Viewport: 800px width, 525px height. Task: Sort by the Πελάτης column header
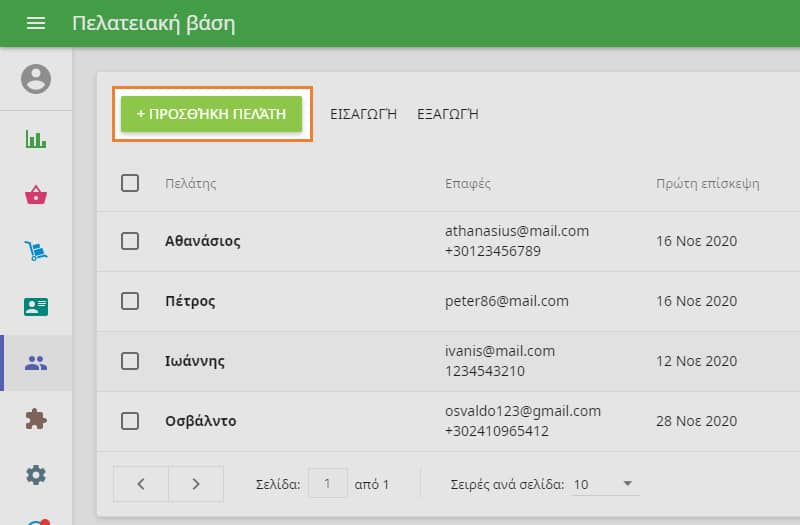pos(191,184)
